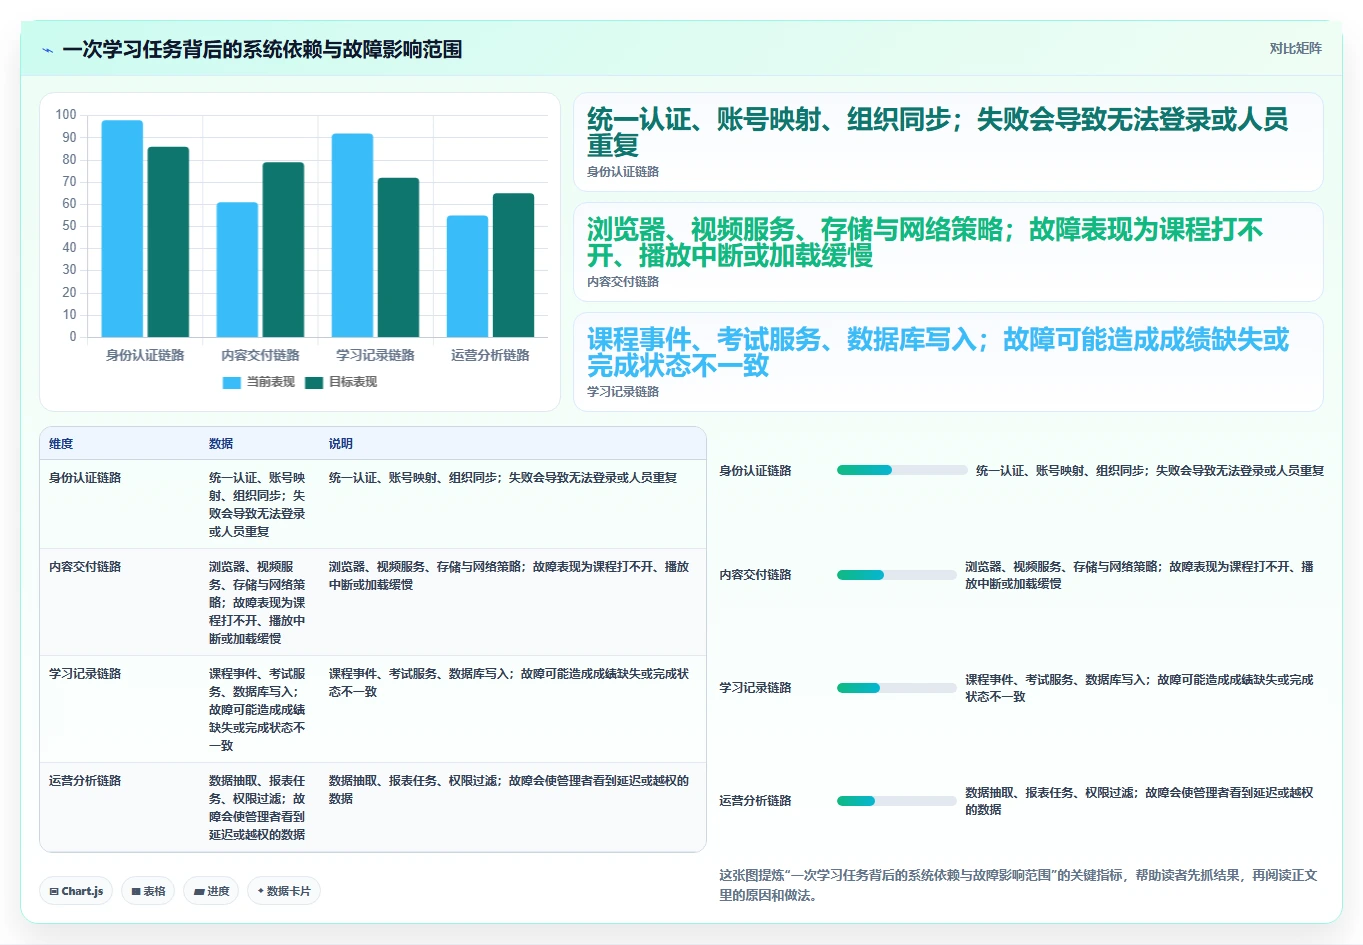1363x945 pixels.
Task: Select the 进度 chip
Action: click(x=211, y=891)
